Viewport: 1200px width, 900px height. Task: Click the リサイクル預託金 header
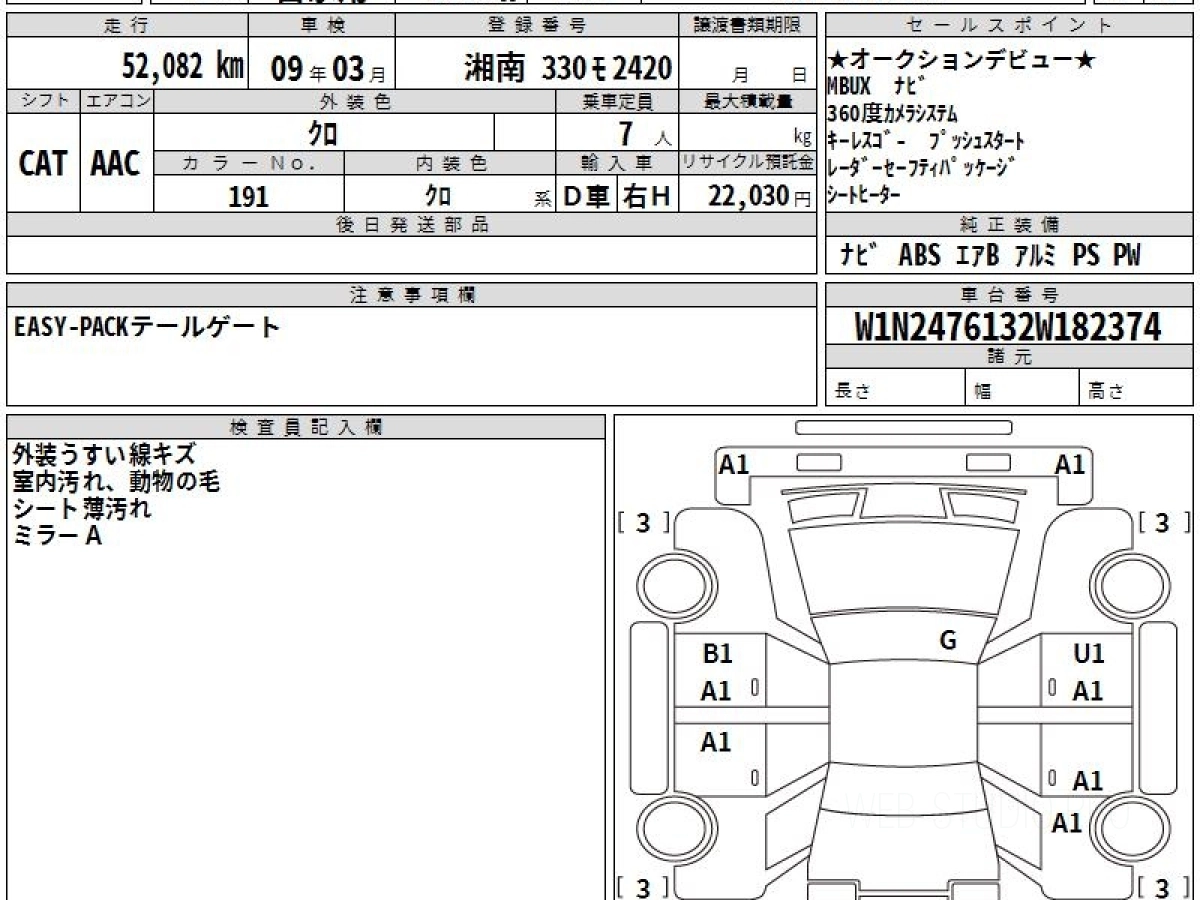tap(748, 163)
